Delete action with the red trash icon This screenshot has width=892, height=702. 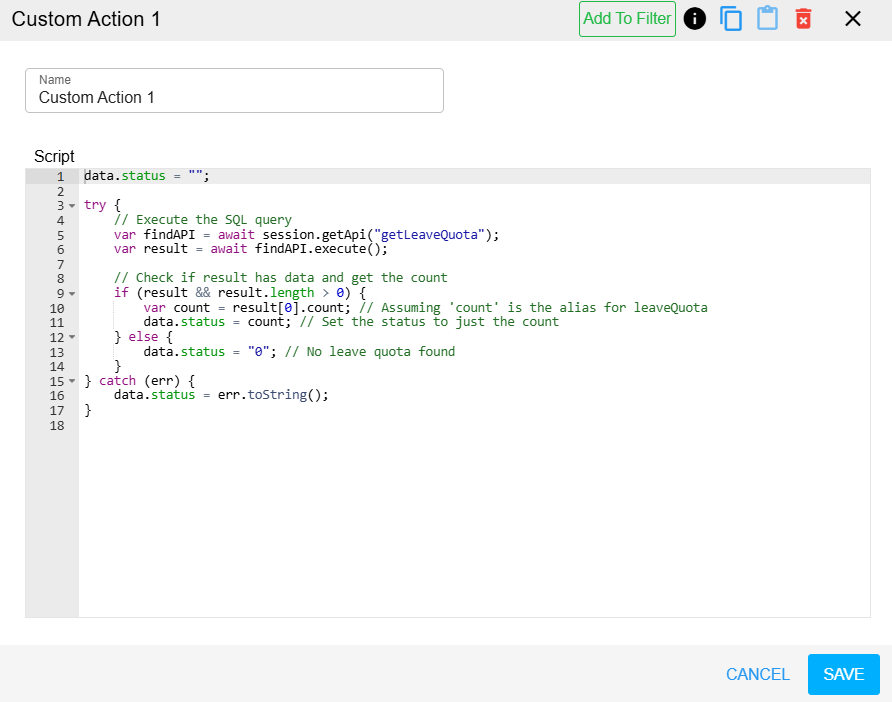[x=803, y=19]
